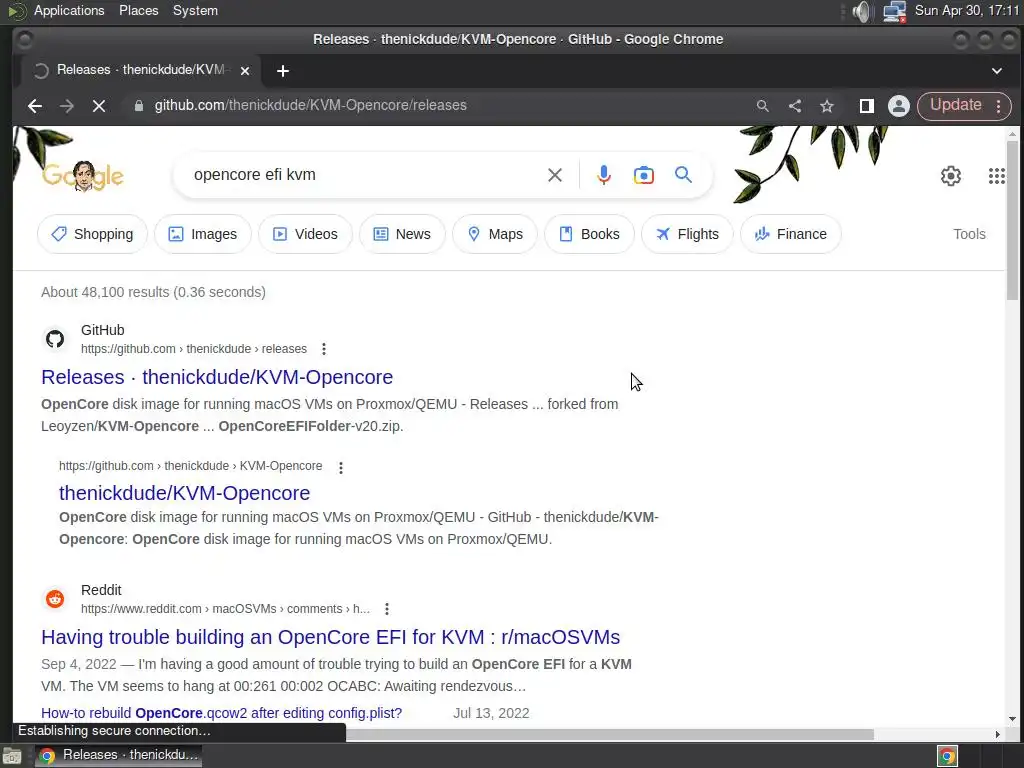1024x768 pixels.
Task: Filter results by Shopping
Action: click(92, 234)
